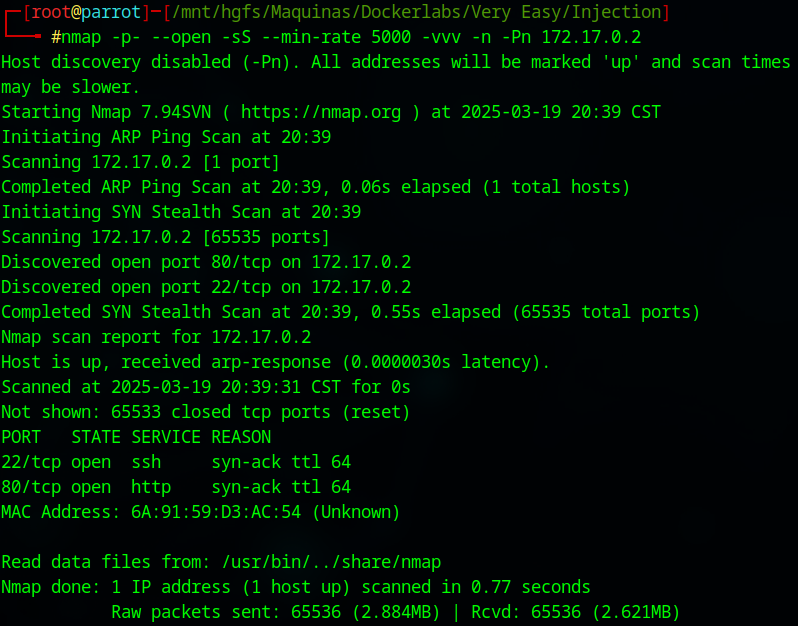Click the "Discovered open port 22/tcp" line
The image size is (798, 626).
[x=206, y=287]
